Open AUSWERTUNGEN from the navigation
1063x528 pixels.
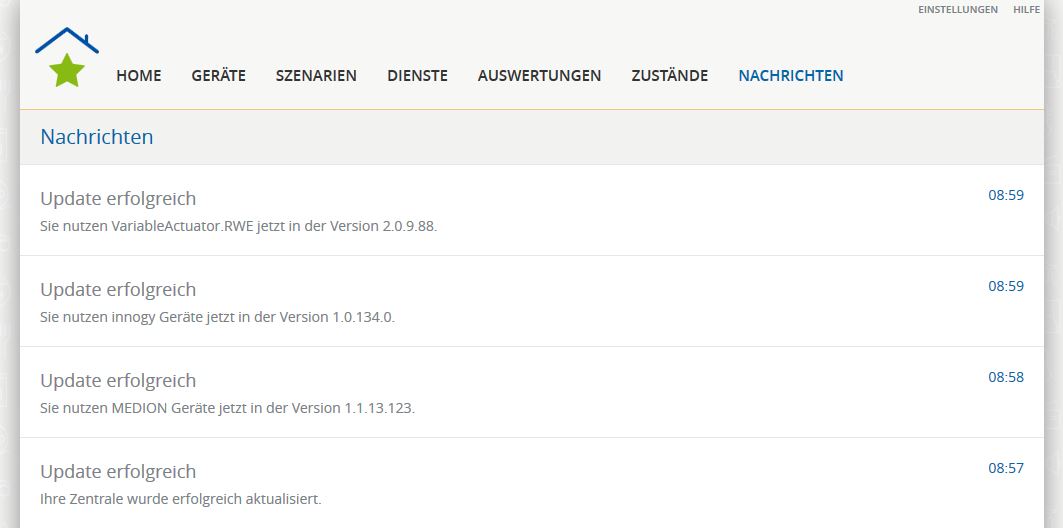(x=539, y=76)
